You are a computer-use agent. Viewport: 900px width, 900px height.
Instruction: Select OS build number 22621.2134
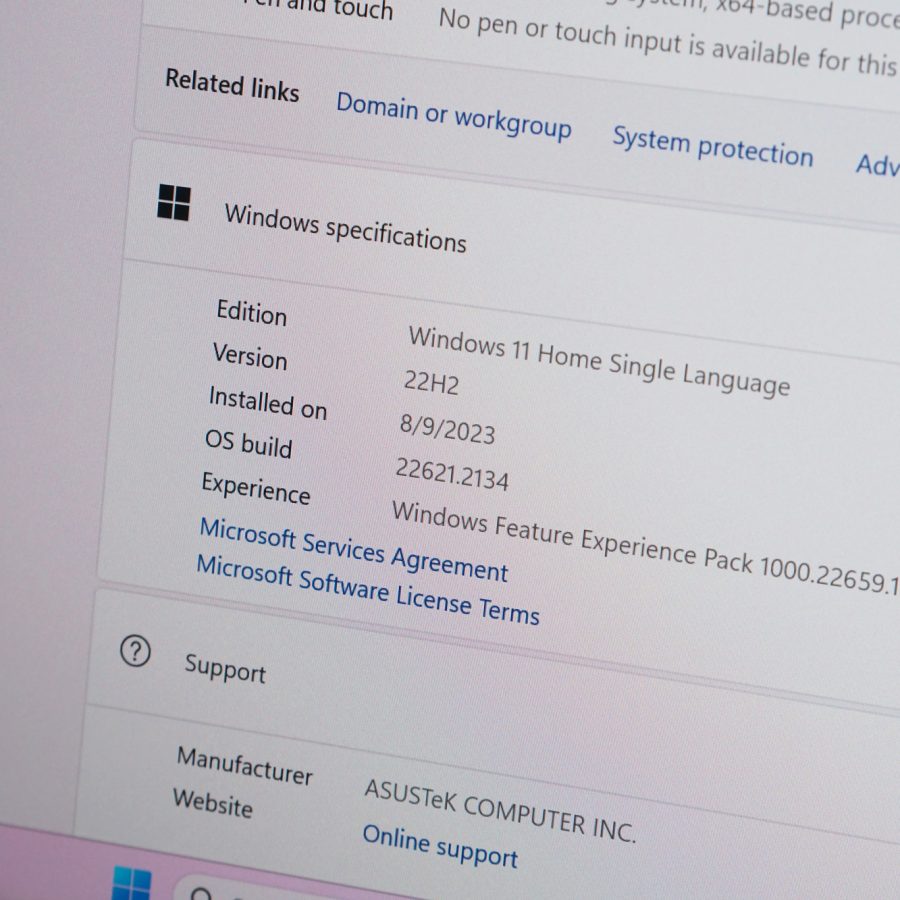point(452,474)
